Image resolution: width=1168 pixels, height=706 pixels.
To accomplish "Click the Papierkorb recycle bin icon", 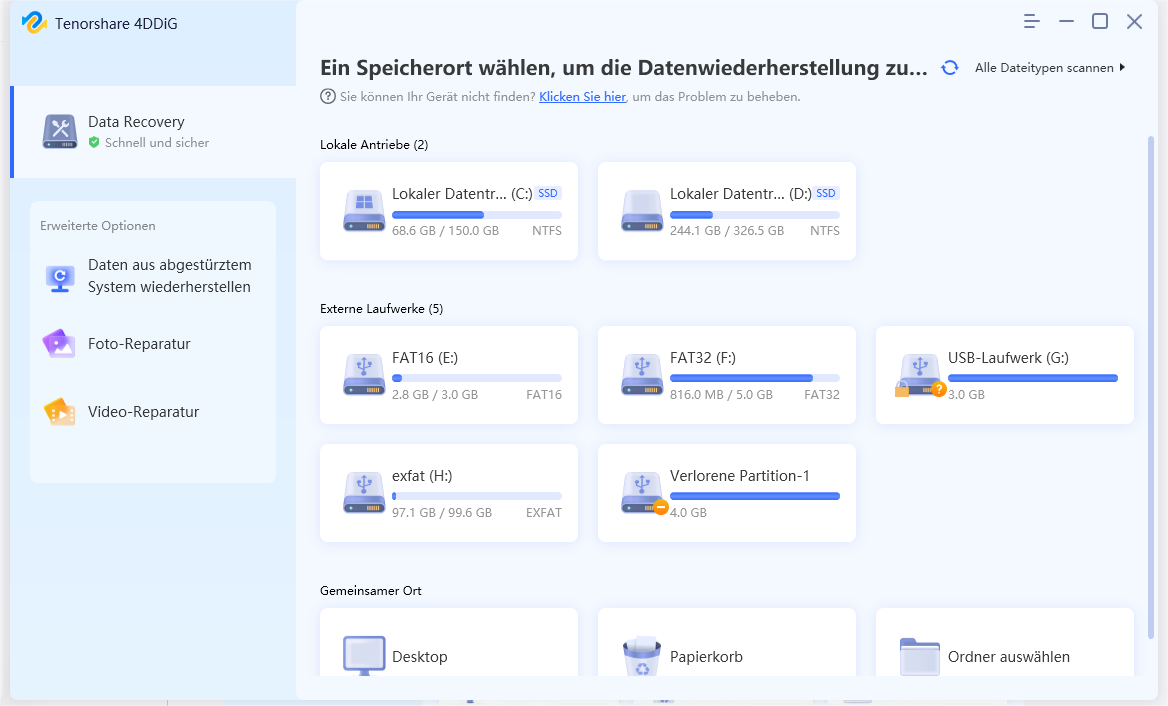I will tap(642, 655).
